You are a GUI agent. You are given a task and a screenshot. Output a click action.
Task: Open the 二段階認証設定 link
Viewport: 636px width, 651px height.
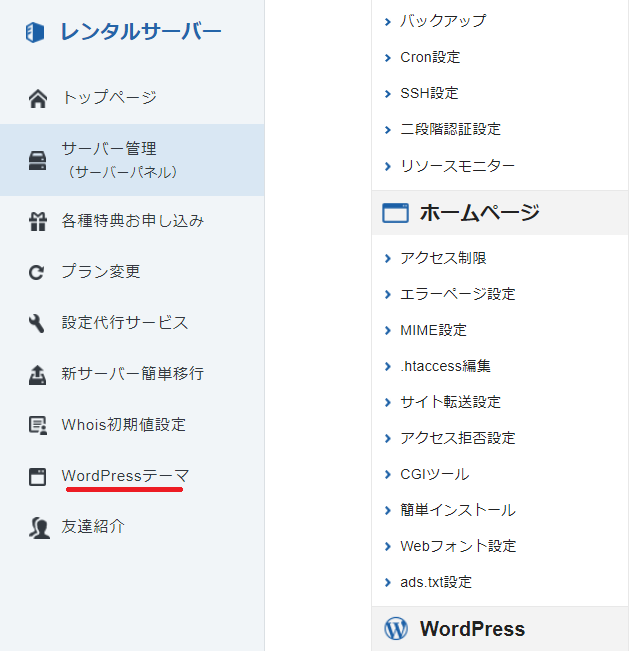[450, 130]
